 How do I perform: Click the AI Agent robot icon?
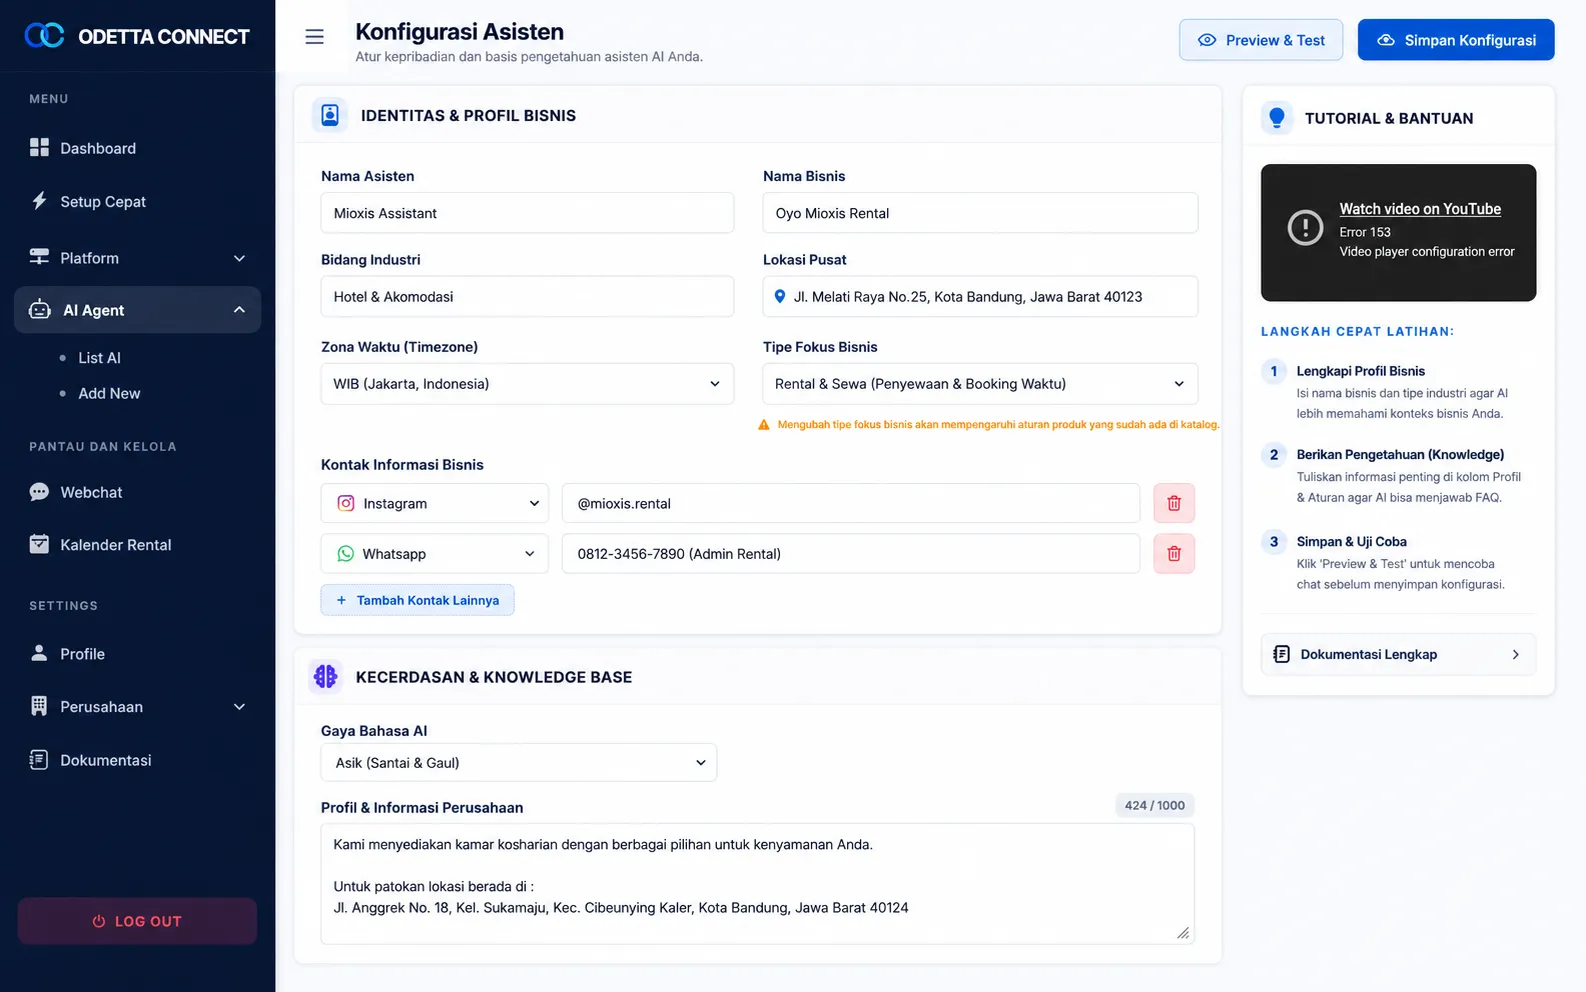[x=40, y=310]
